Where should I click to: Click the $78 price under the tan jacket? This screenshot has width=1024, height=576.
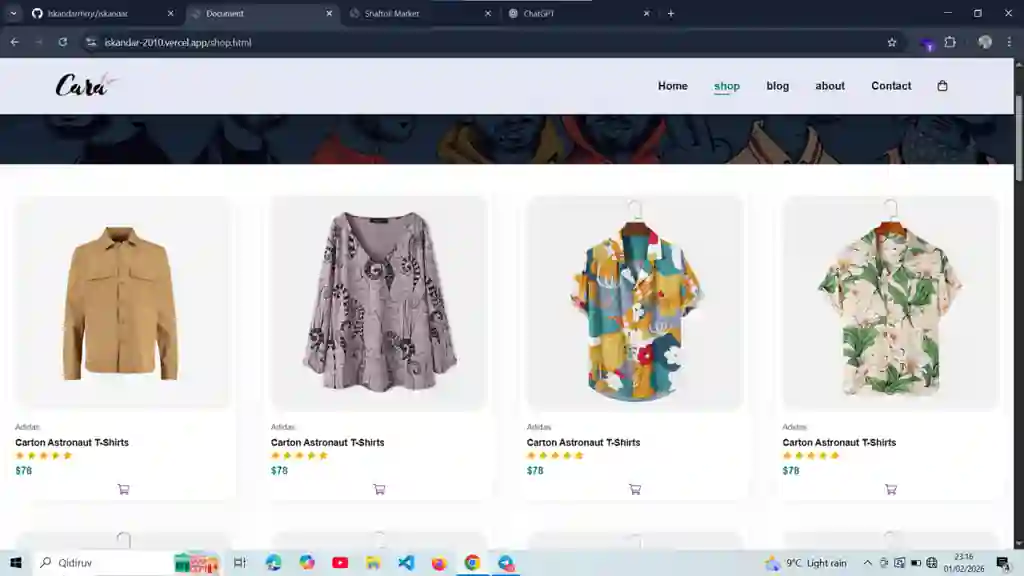24,470
